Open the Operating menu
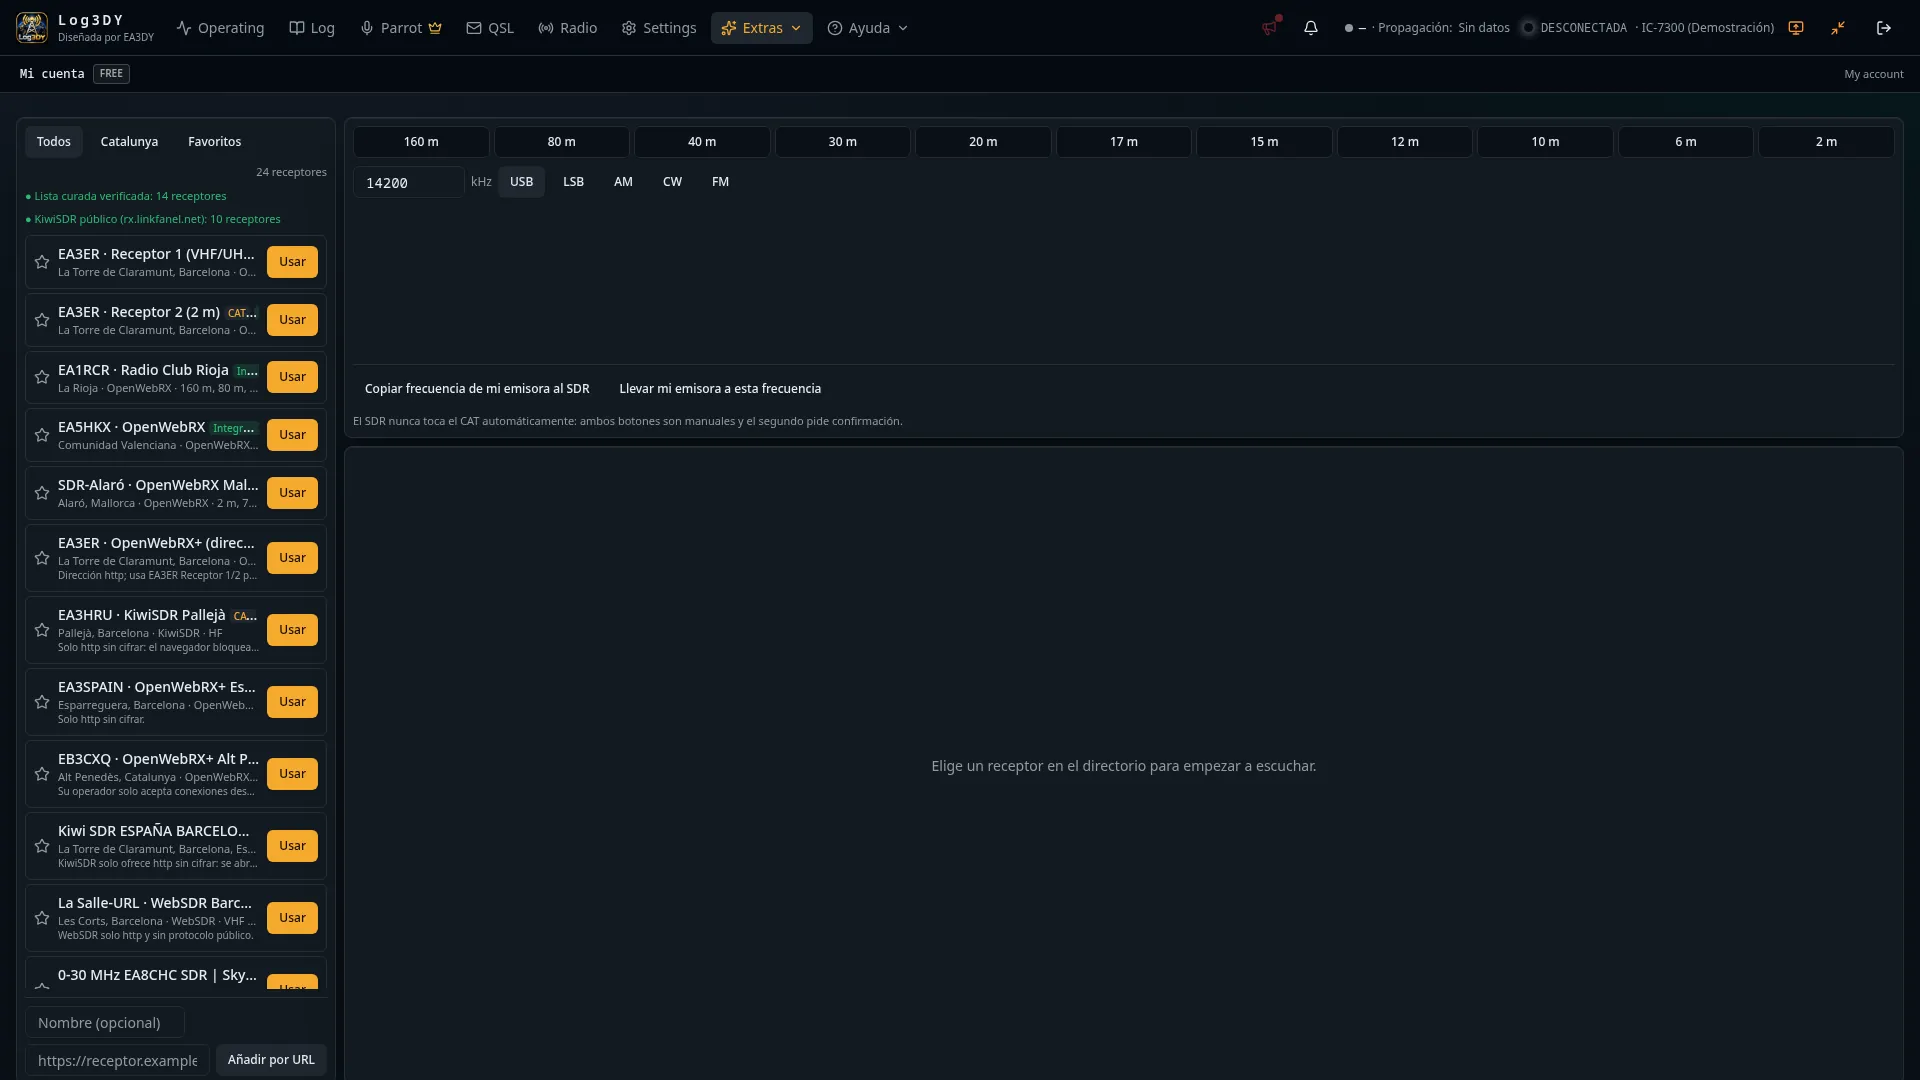1920x1080 pixels. click(221, 28)
